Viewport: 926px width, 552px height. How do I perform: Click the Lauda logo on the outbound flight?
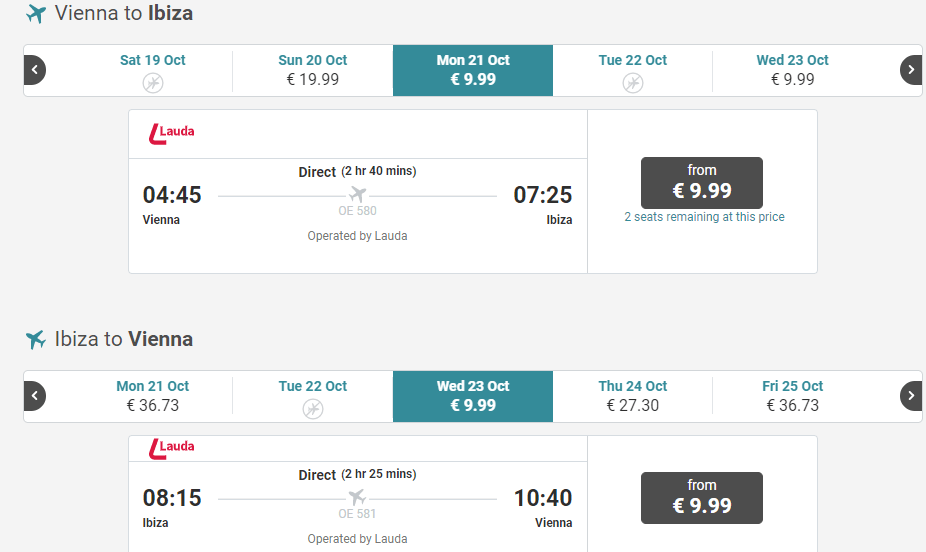point(171,134)
